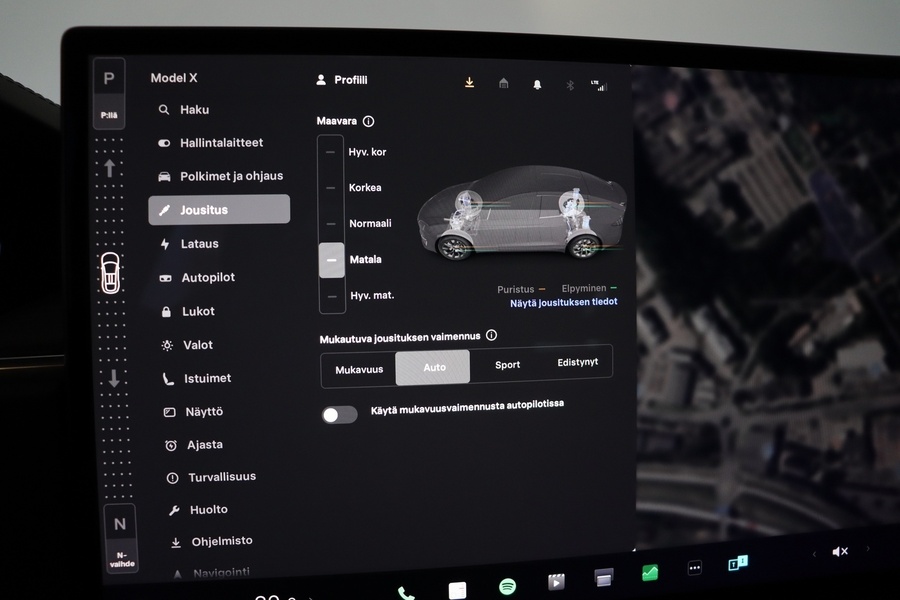Open Maavara info tooltip button
Screen dimensions: 900x600
[x=368, y=121]
